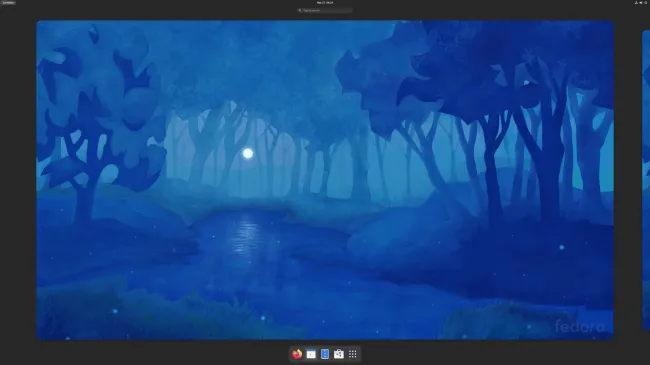Click the dash background beside Firefox
Image resolution: width=650 pixels, height=365 pixels.
[290, 354]
